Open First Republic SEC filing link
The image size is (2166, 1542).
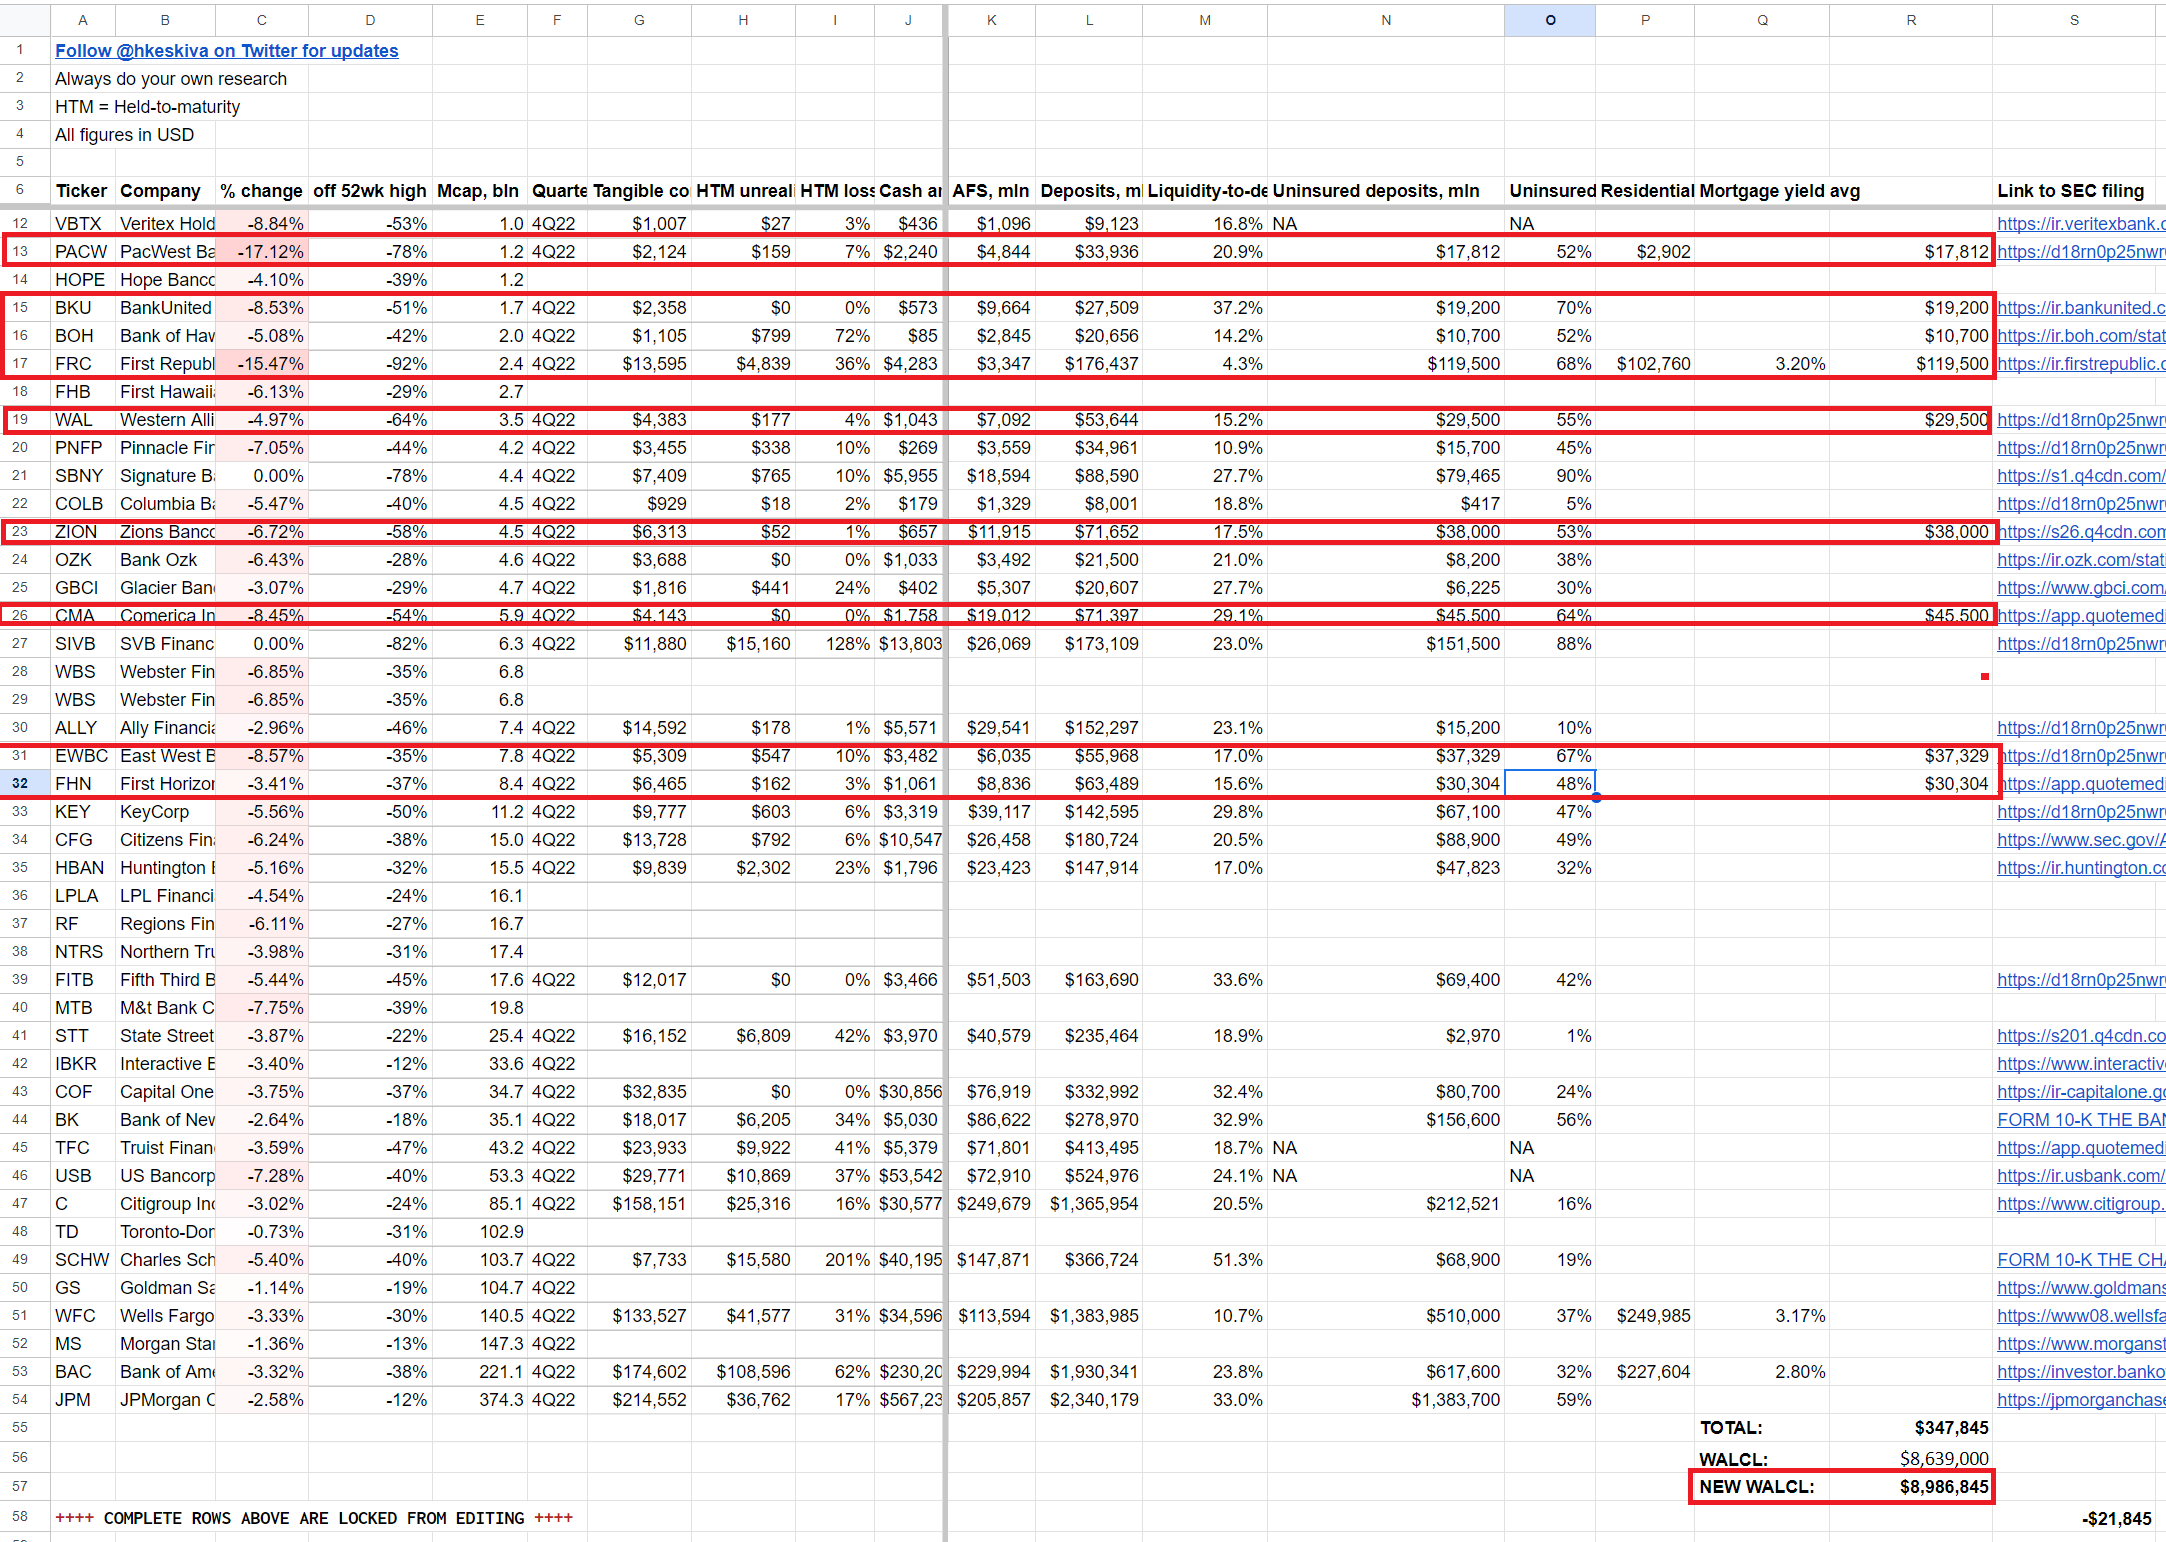coord(2080,364)
